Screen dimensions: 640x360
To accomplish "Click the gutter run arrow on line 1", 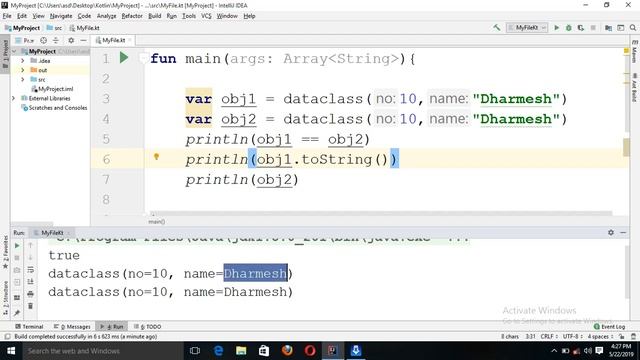I will (124, 58).
